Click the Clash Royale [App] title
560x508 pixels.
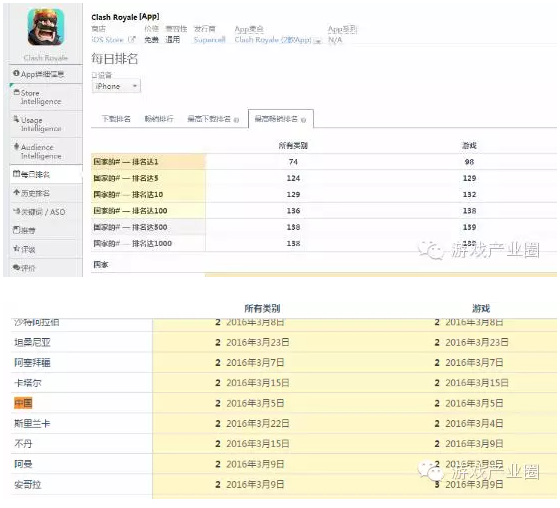pos(125,17)
